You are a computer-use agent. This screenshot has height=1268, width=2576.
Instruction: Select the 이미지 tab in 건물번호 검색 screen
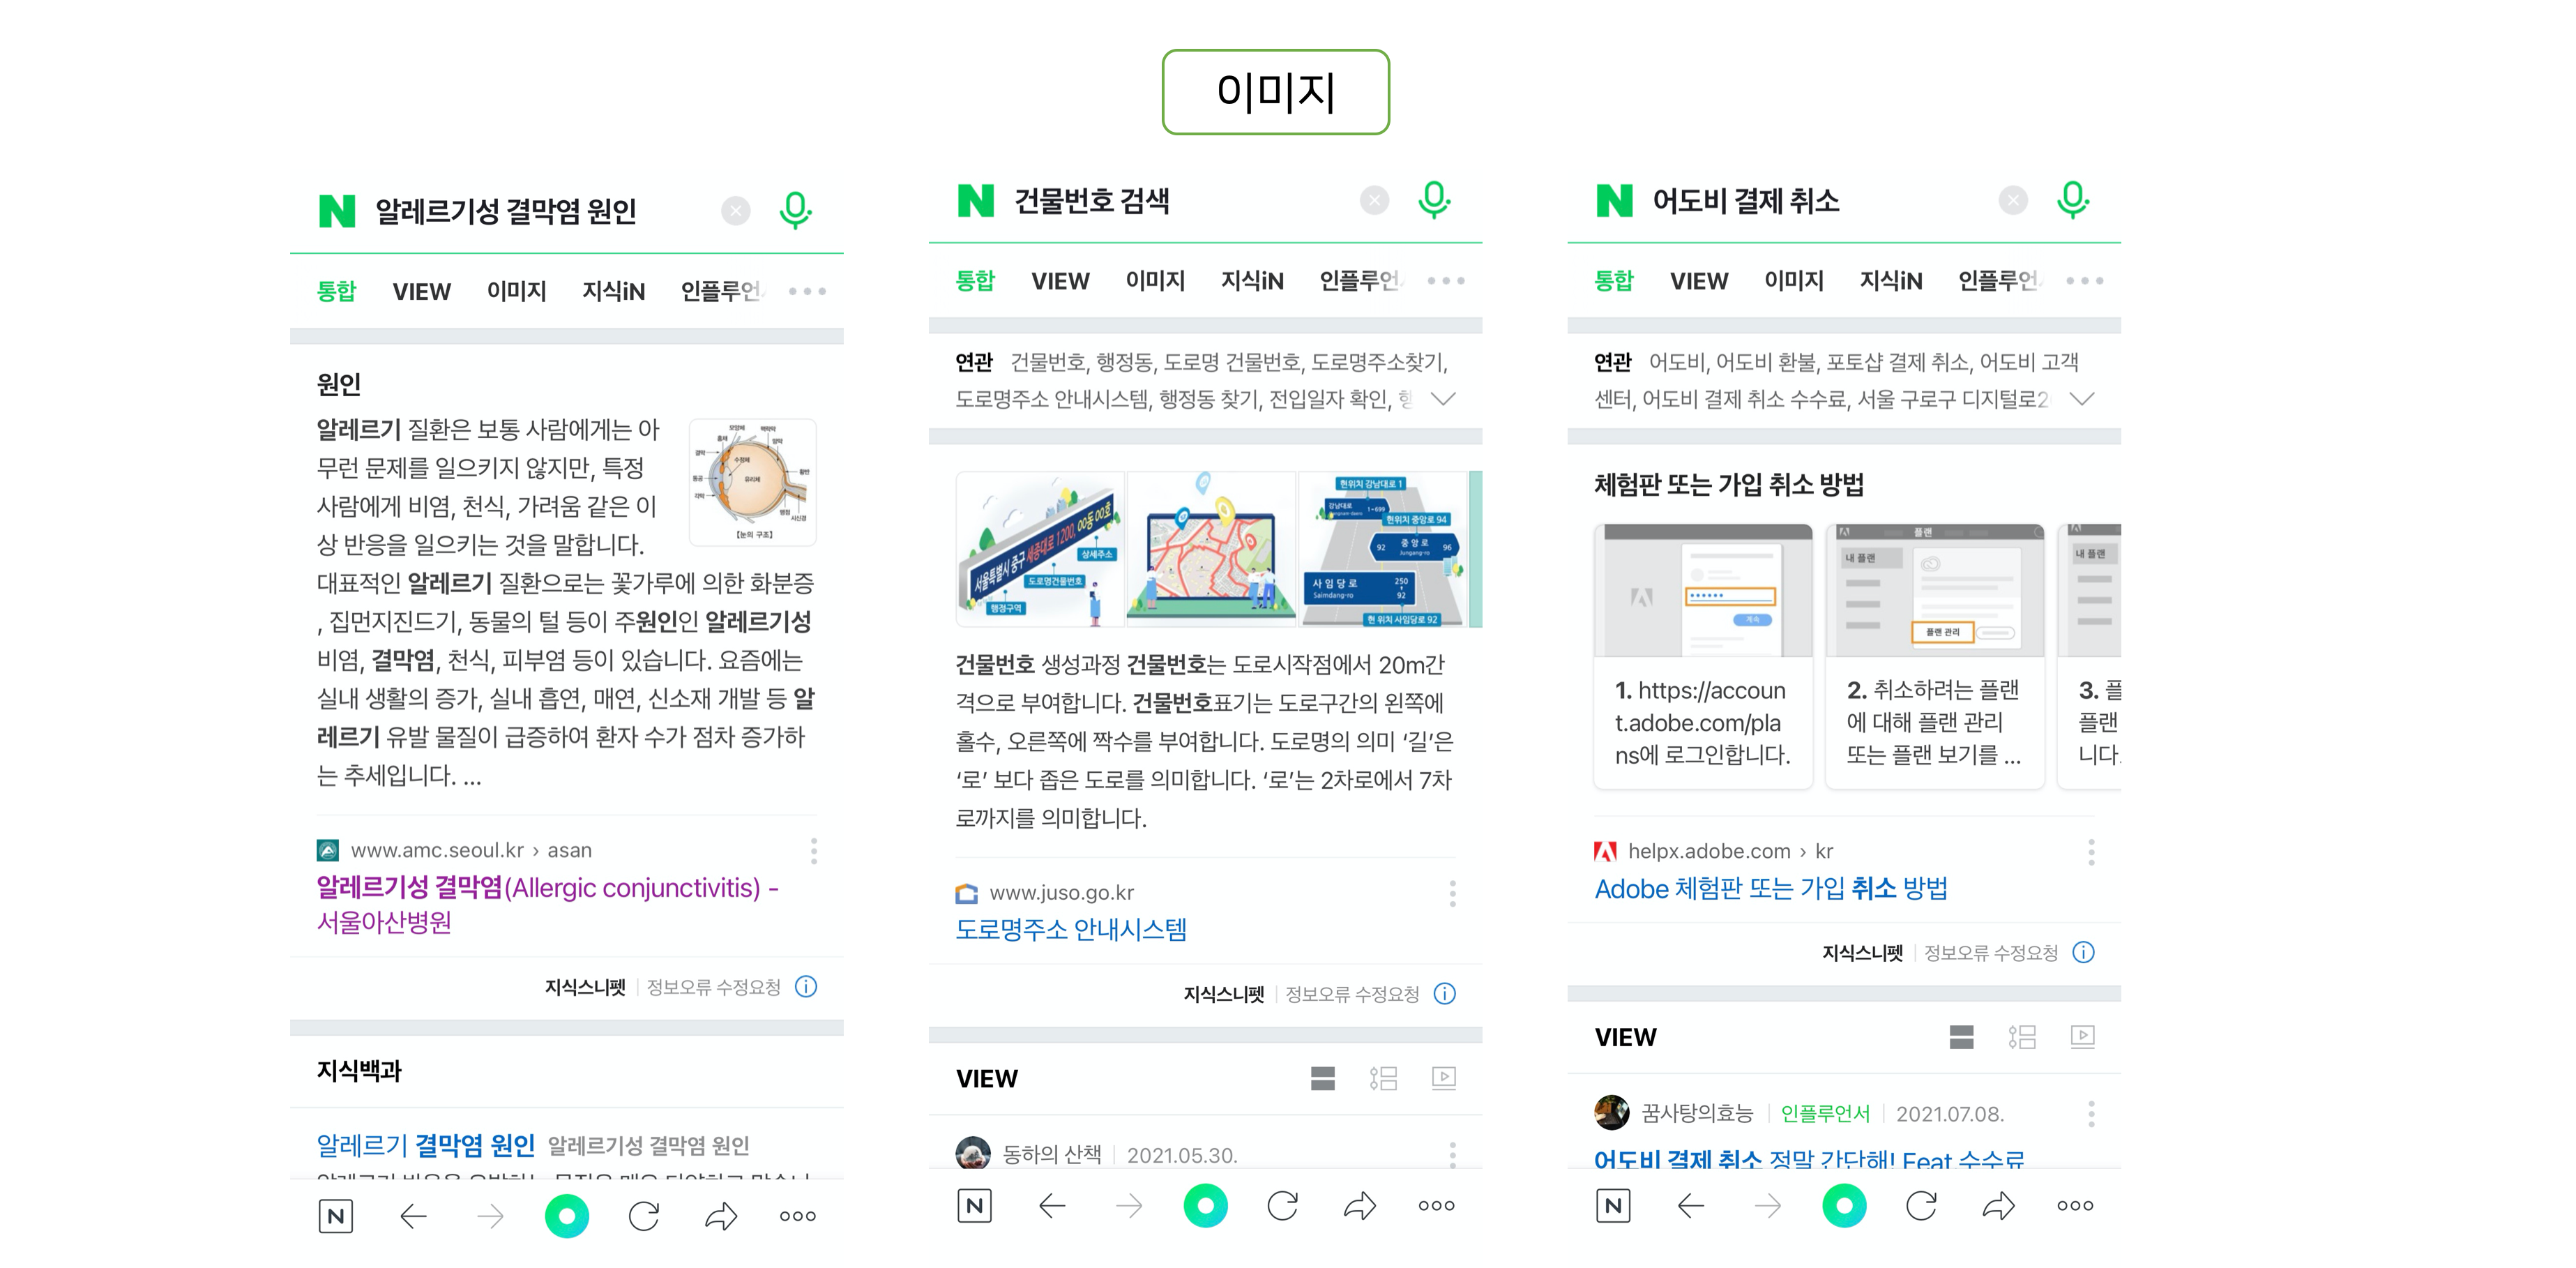(x=1155, y=281)
